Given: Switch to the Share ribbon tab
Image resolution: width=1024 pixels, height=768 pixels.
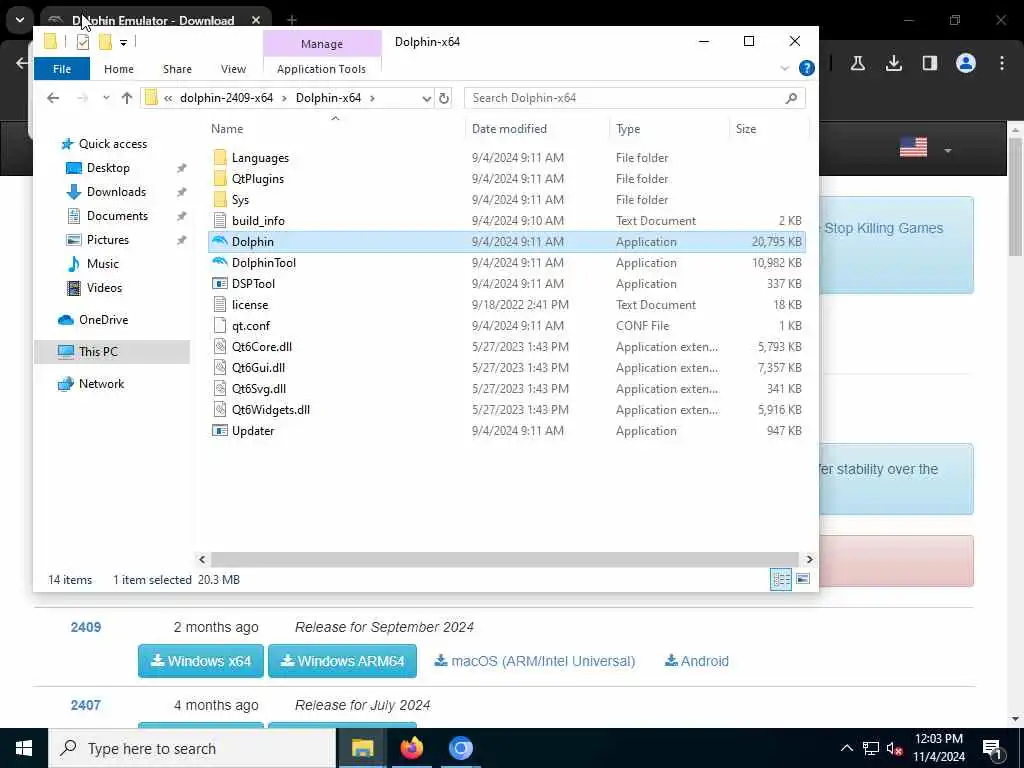Looking at the screenshot, I should click(177, 69).
